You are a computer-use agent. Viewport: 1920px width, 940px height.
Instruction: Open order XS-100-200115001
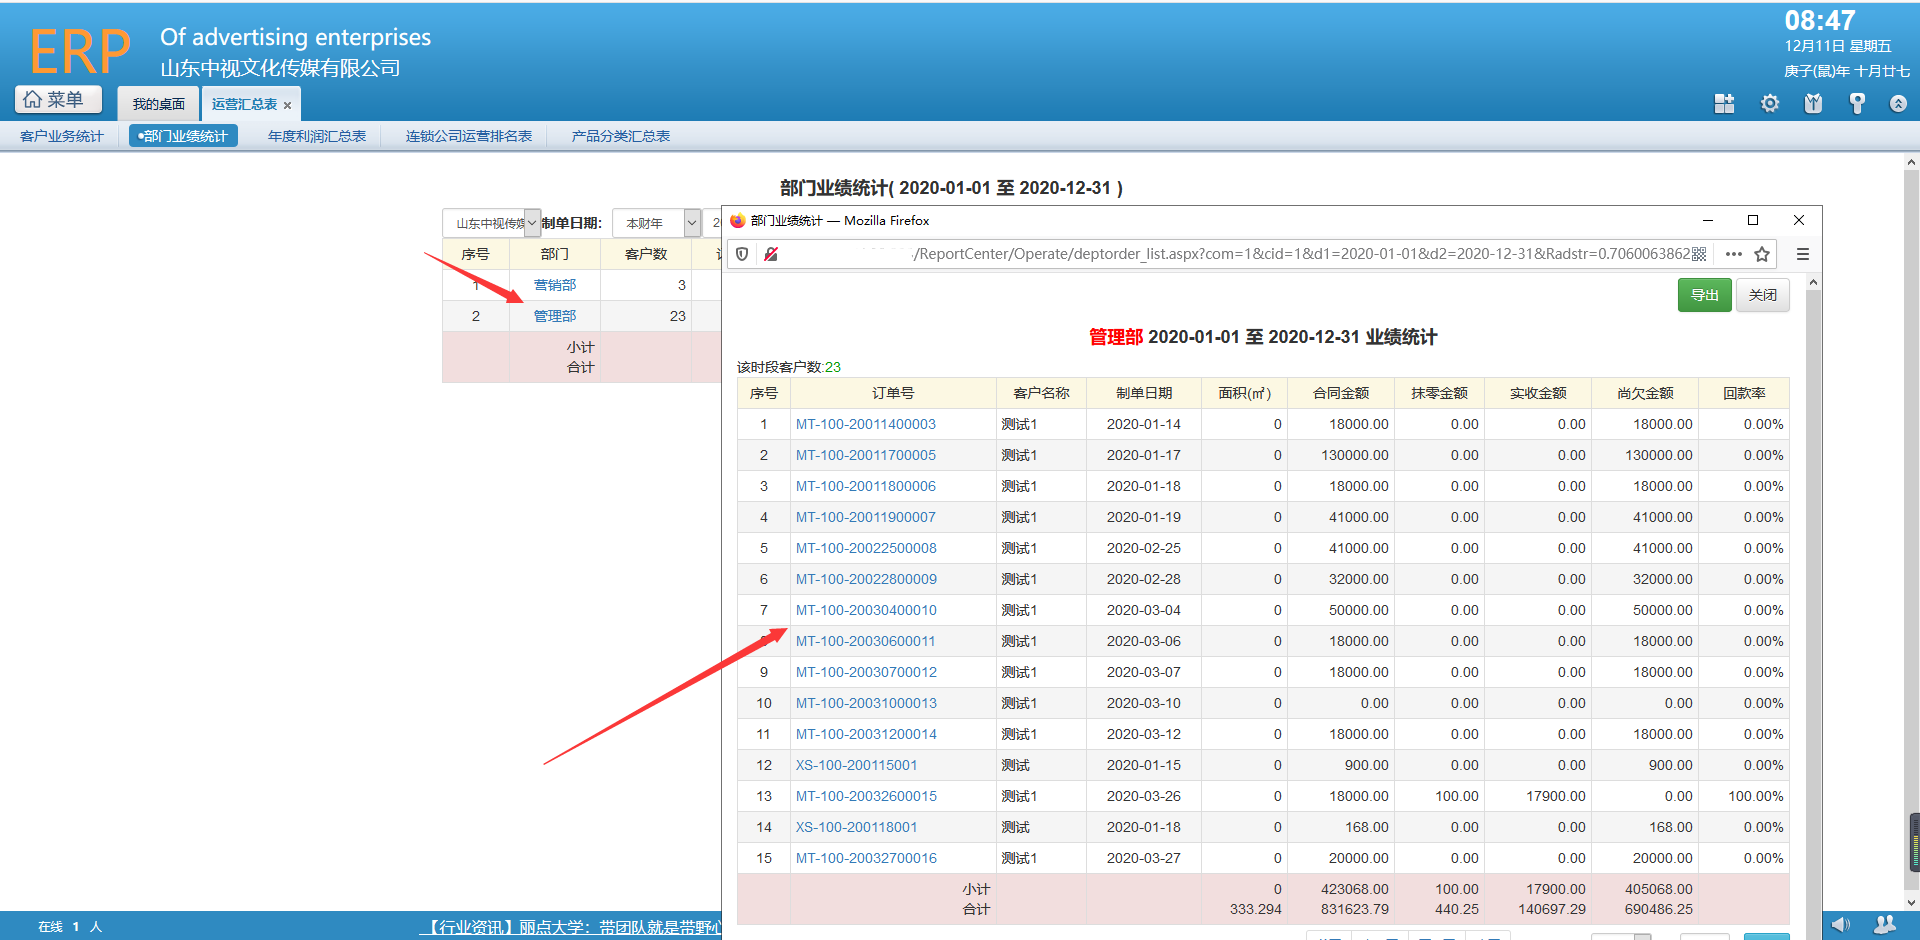click(856, 765)
